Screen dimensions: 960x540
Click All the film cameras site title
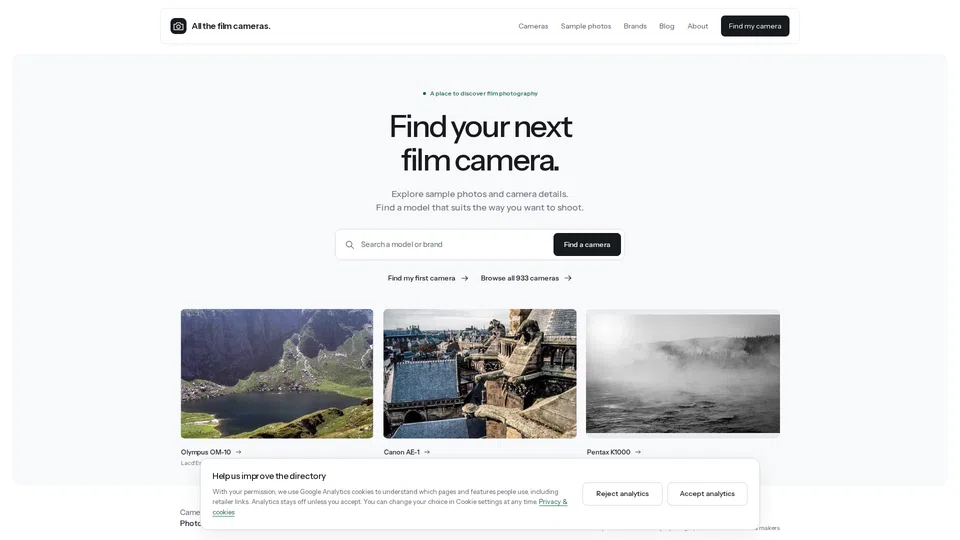231,26
